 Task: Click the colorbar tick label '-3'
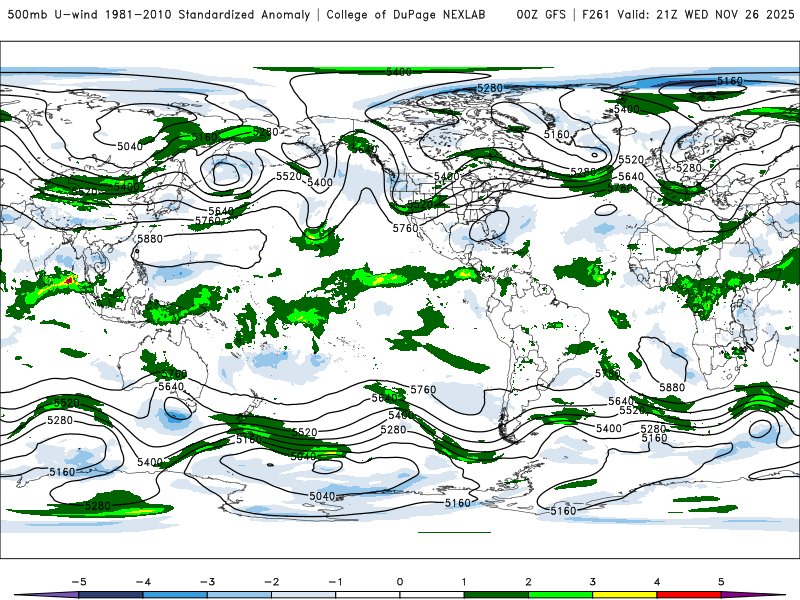207,582
